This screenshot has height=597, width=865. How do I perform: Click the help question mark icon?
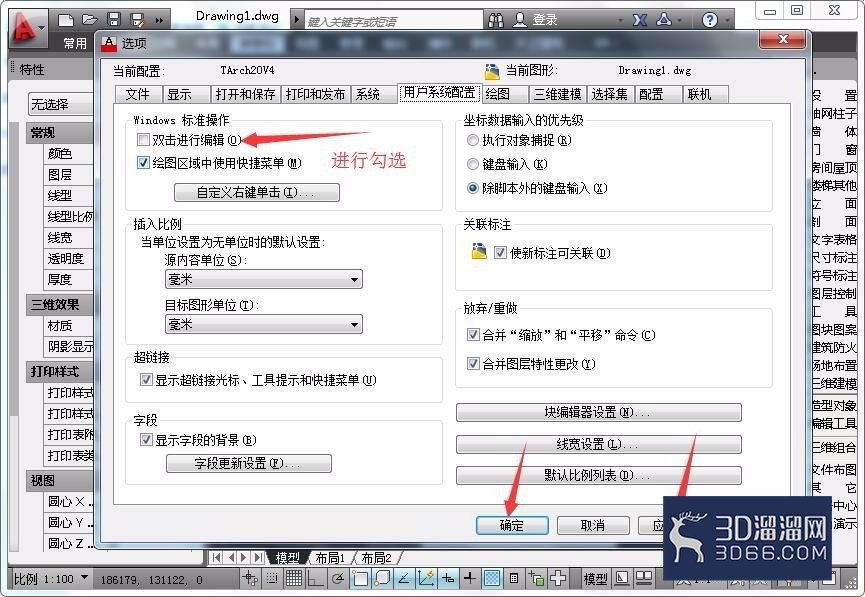click(x=709, y=20)
